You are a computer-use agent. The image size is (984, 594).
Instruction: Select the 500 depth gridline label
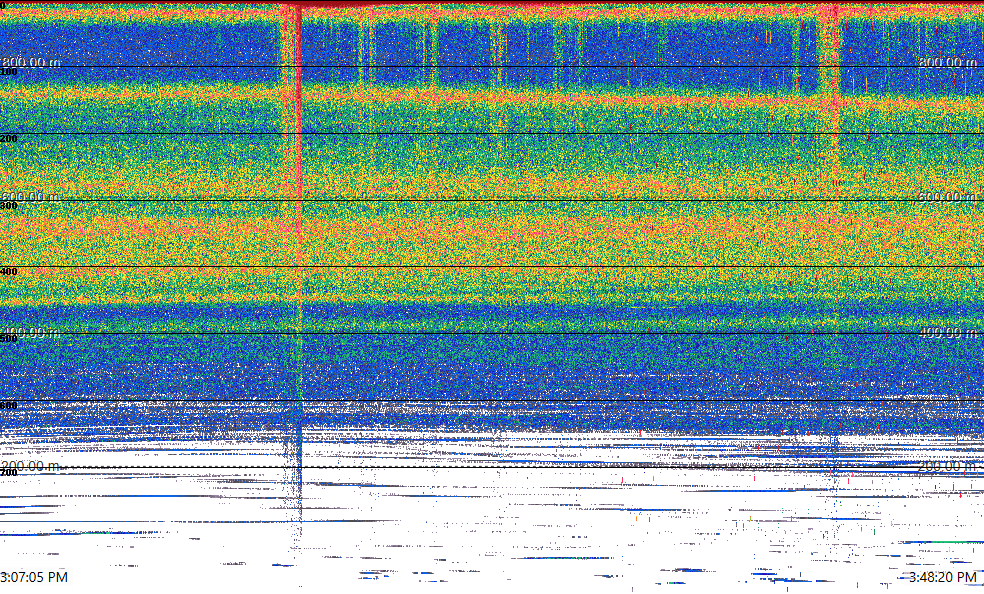click(9, 338)
